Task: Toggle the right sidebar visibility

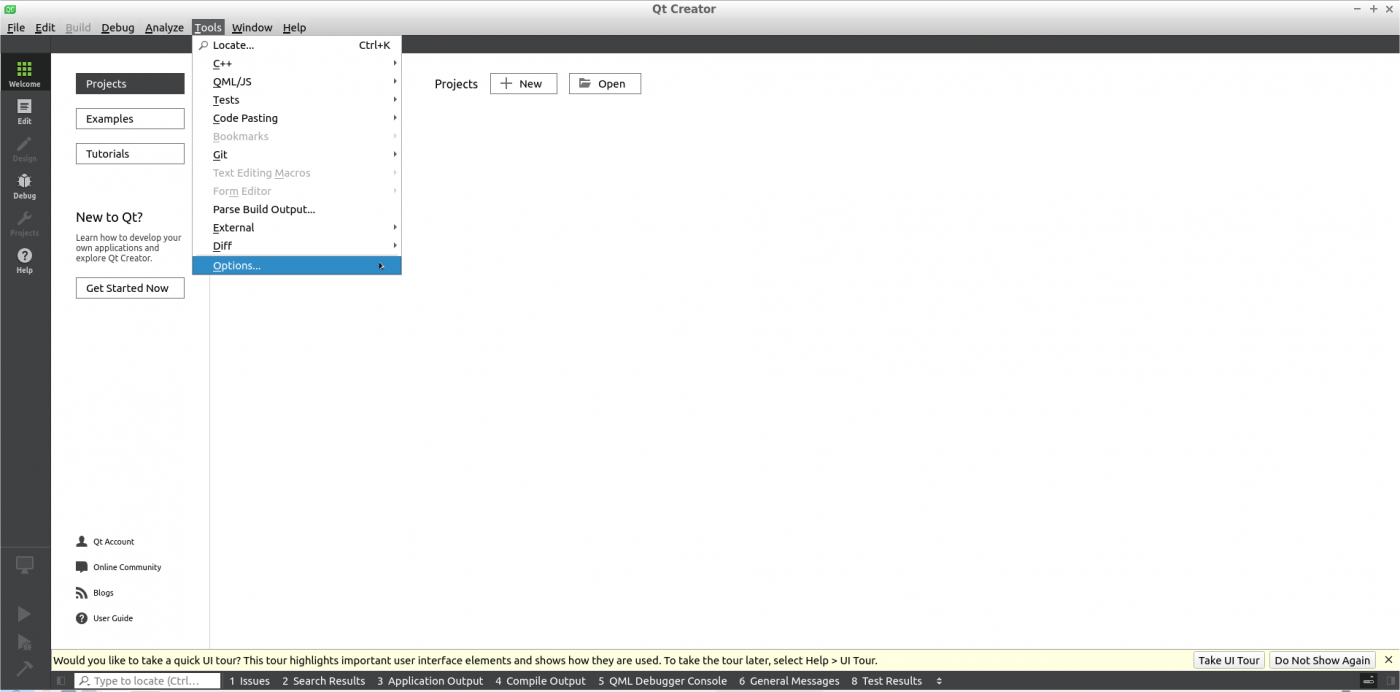Action: coord(1391,681)
